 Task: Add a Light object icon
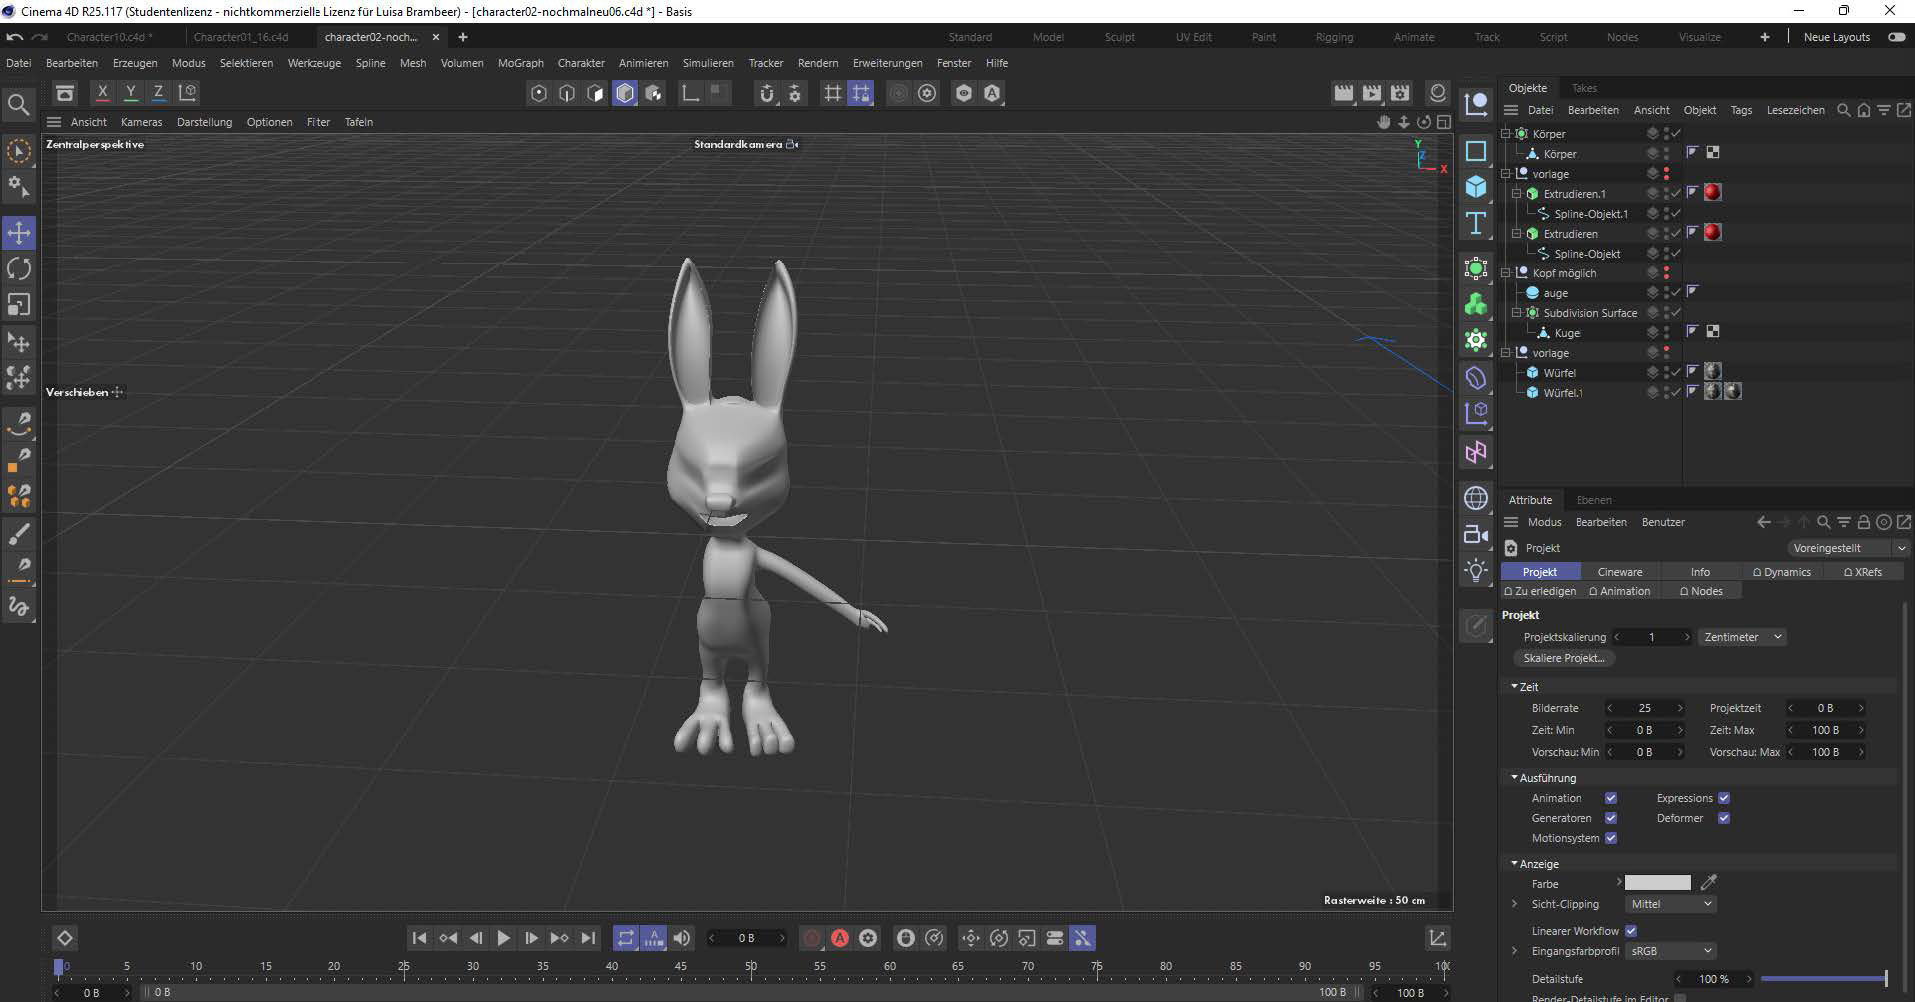pos(1476,571)
